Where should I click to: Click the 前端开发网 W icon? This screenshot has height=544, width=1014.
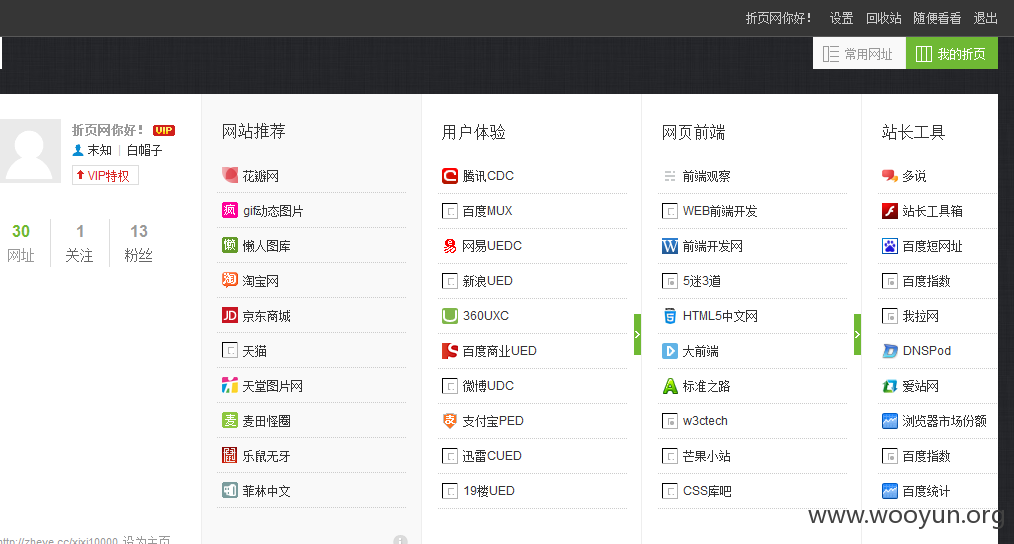click(670, 246)
